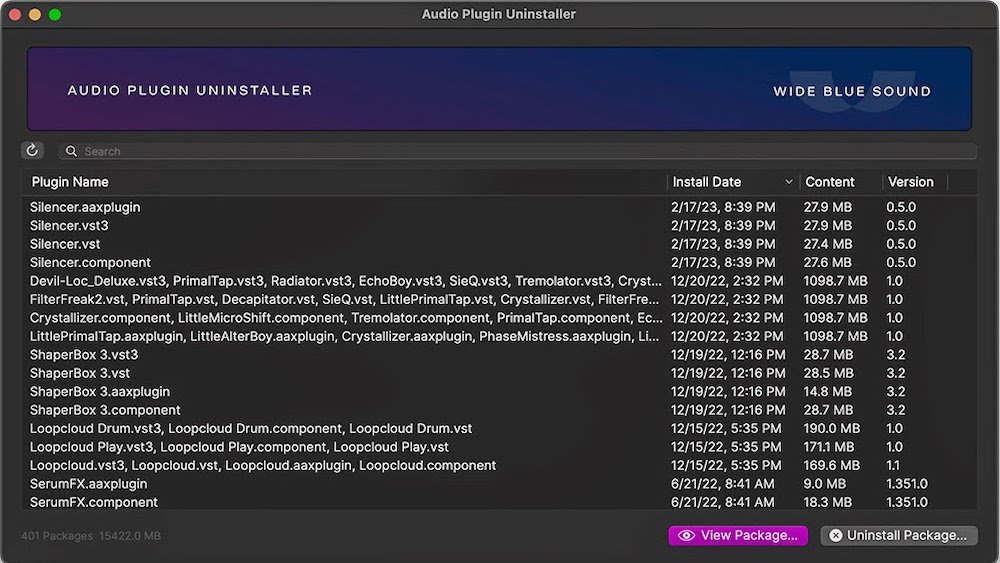Click the Wide Blue Sound logo
The width and height of the screenshot is (1000, 563).
click(851, 91)
